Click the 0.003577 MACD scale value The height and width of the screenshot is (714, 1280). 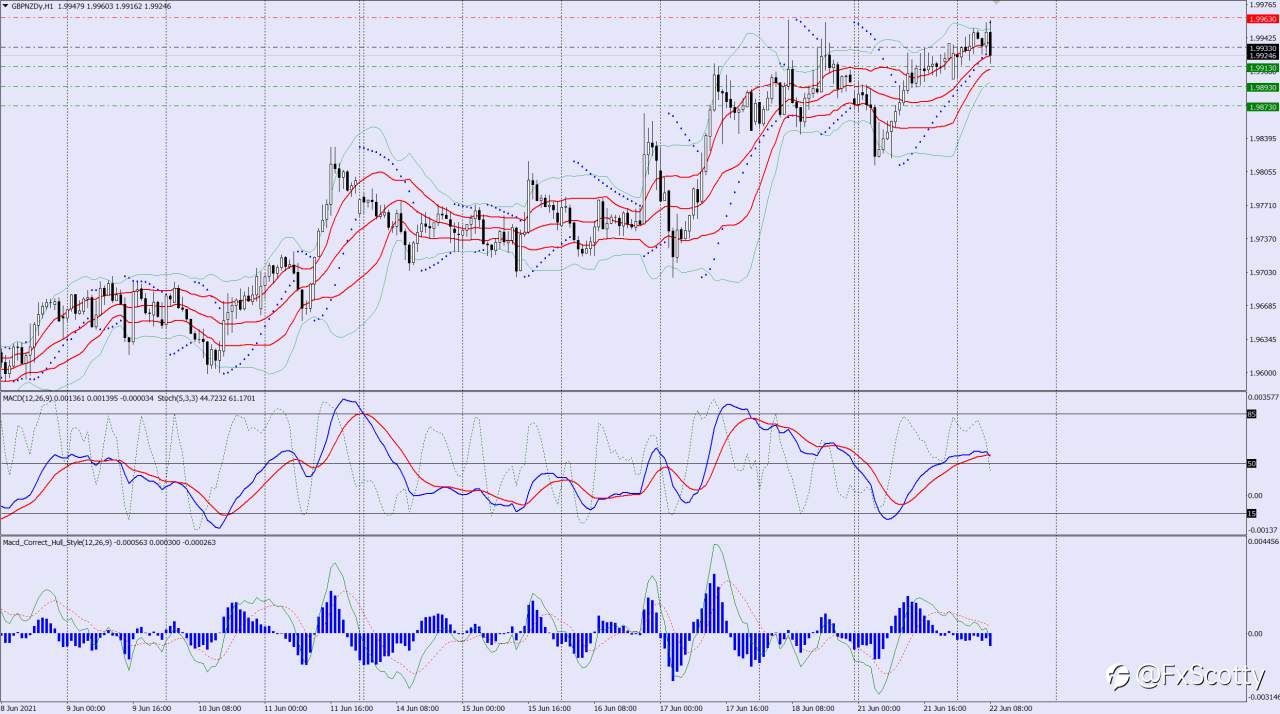click(x=1263, y=398)
